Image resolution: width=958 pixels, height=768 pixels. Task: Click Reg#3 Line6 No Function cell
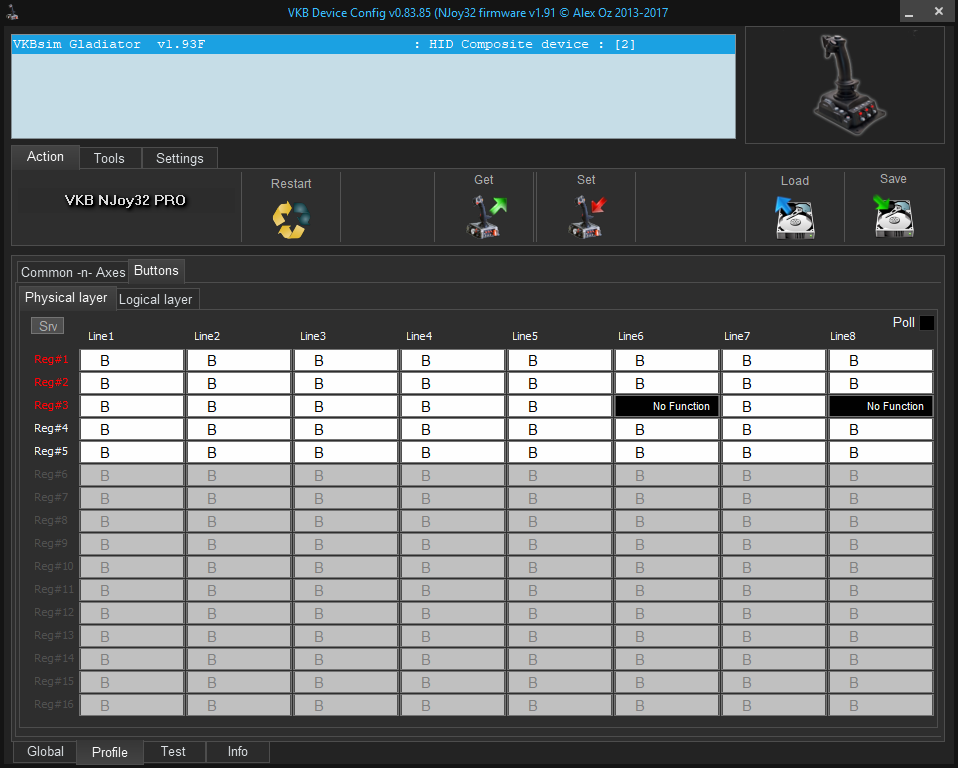(667, 406)
